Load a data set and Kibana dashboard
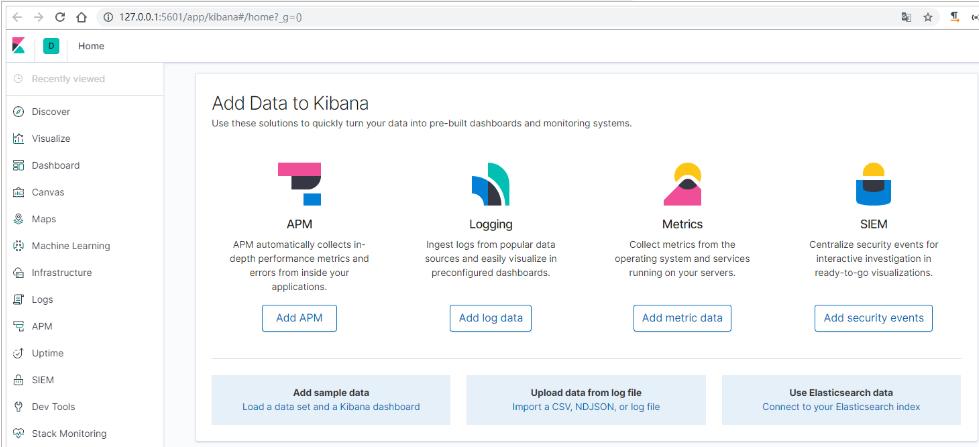The image size is (979, 447). pyautogui.click(x=331, y=407)
